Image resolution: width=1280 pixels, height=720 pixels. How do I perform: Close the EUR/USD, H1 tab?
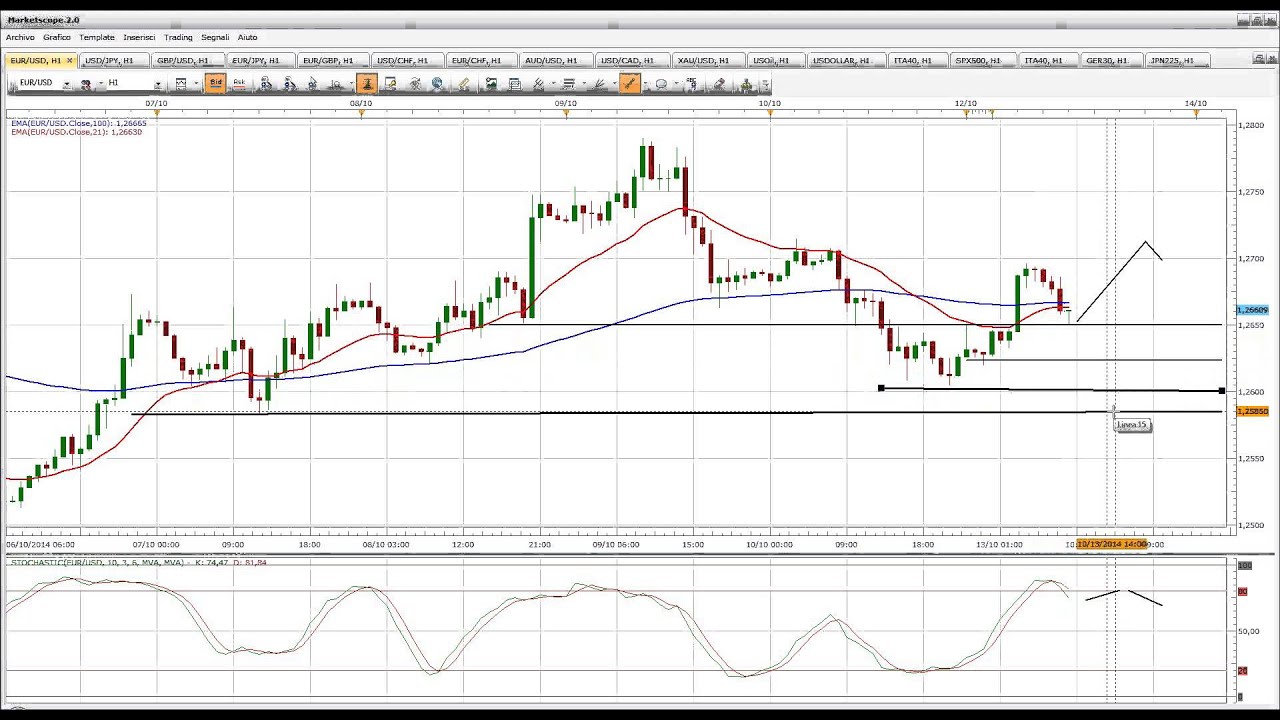point(69,61)
